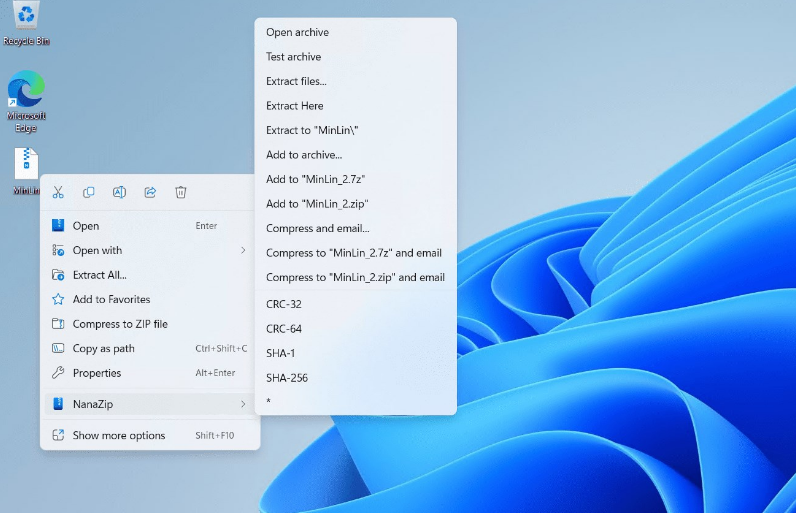
Task: Select Add to "MinLin_2.7z"
Action: pyautogui.click(x=355, y=179)
